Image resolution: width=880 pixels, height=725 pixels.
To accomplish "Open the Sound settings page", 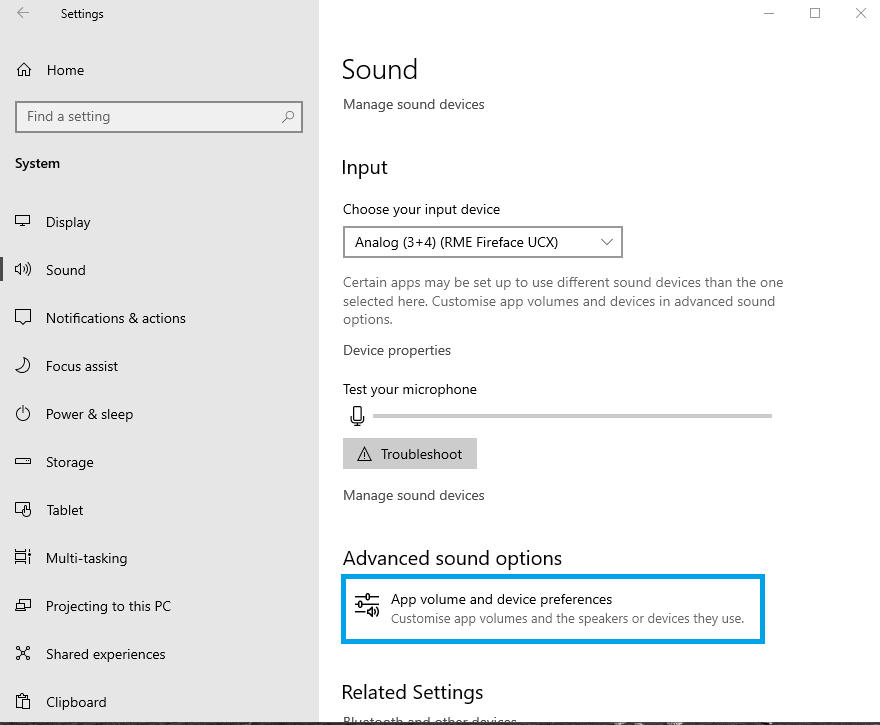I will 66,270.
